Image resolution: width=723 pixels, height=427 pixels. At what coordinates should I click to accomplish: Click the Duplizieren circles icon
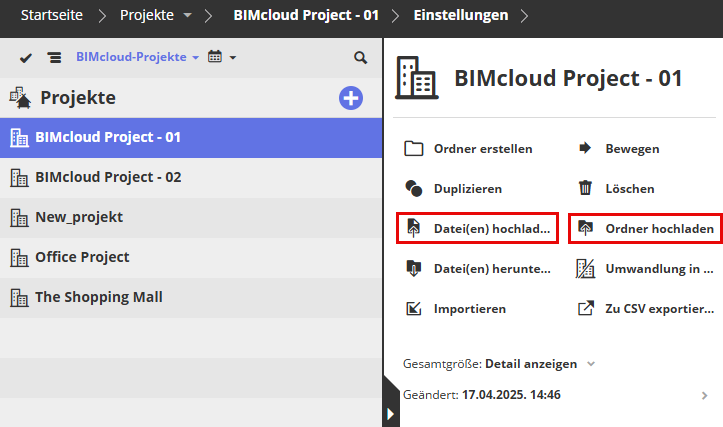click(414, 189)
